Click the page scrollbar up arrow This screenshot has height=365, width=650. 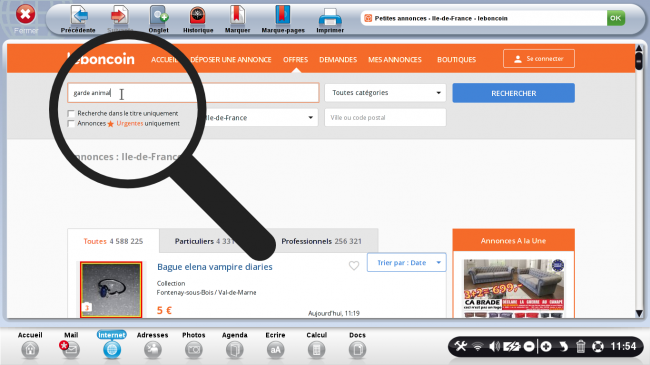[639, 49]
